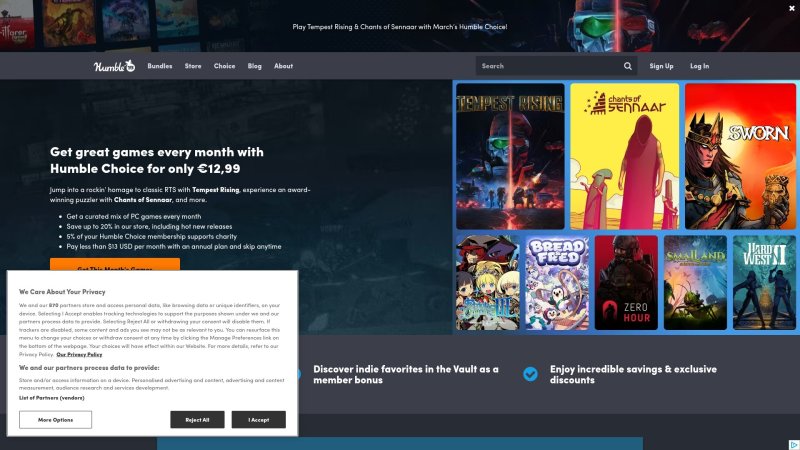Viewport: 800px width, 450px height.
Task: Open the Bread & Fred cover
Action: [557, 283]
